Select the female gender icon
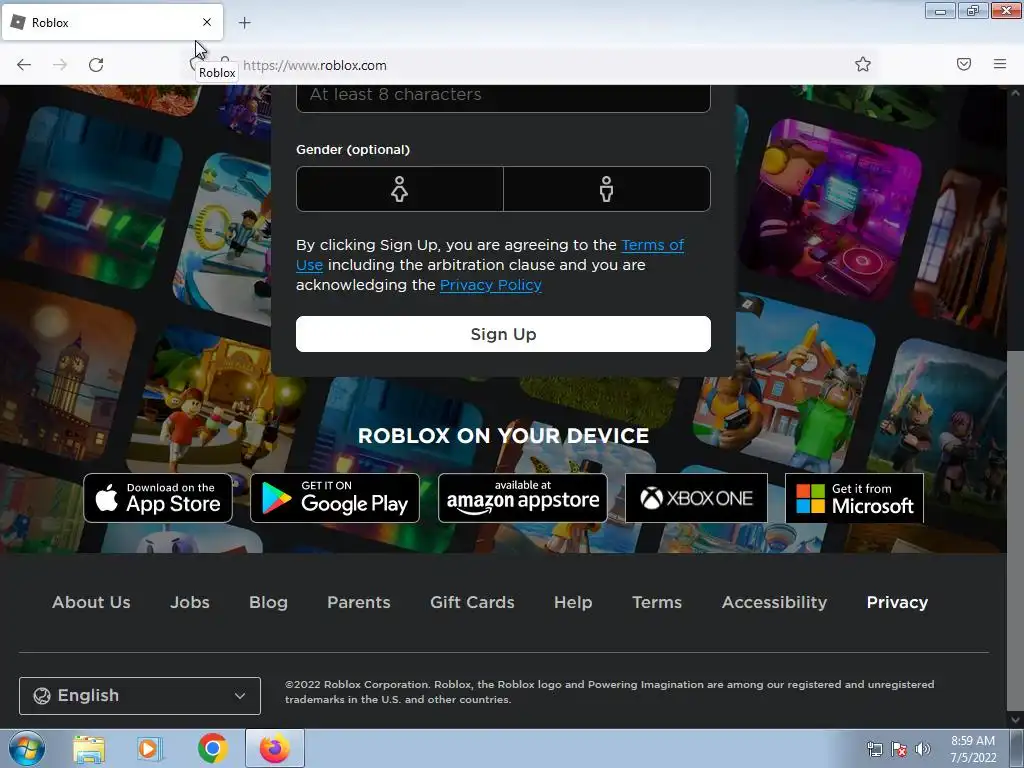 point(399,189)
